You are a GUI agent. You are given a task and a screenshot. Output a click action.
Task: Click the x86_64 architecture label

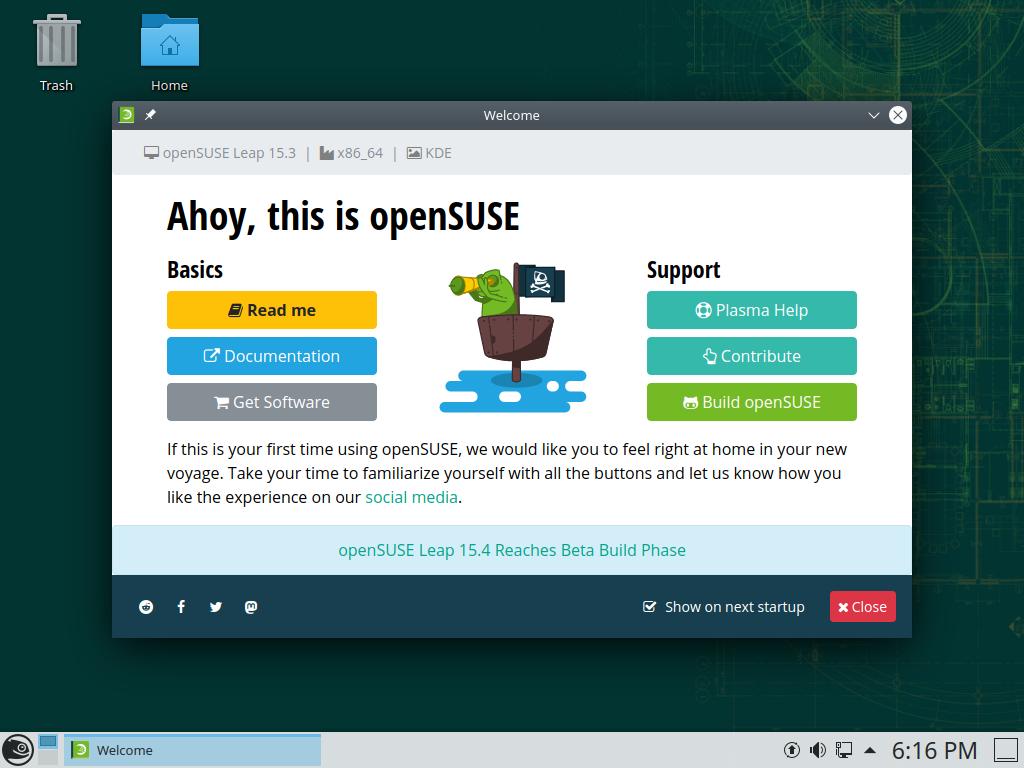[360, 153]
